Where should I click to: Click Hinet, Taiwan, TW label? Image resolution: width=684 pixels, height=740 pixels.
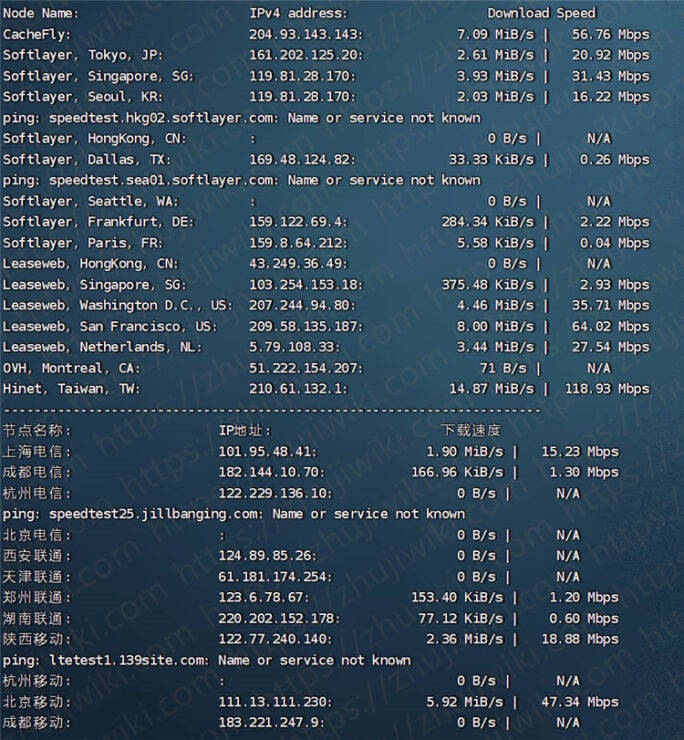point(71,389)
